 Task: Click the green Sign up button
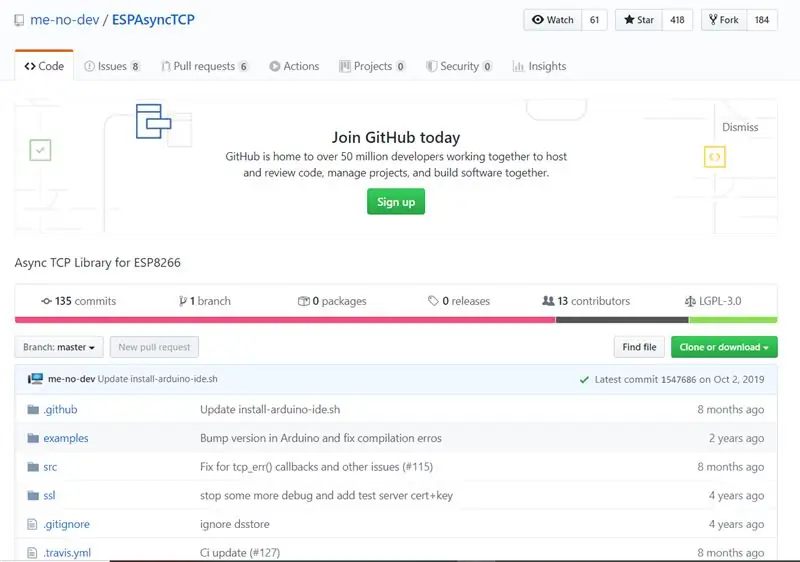(x=396, y=202)
